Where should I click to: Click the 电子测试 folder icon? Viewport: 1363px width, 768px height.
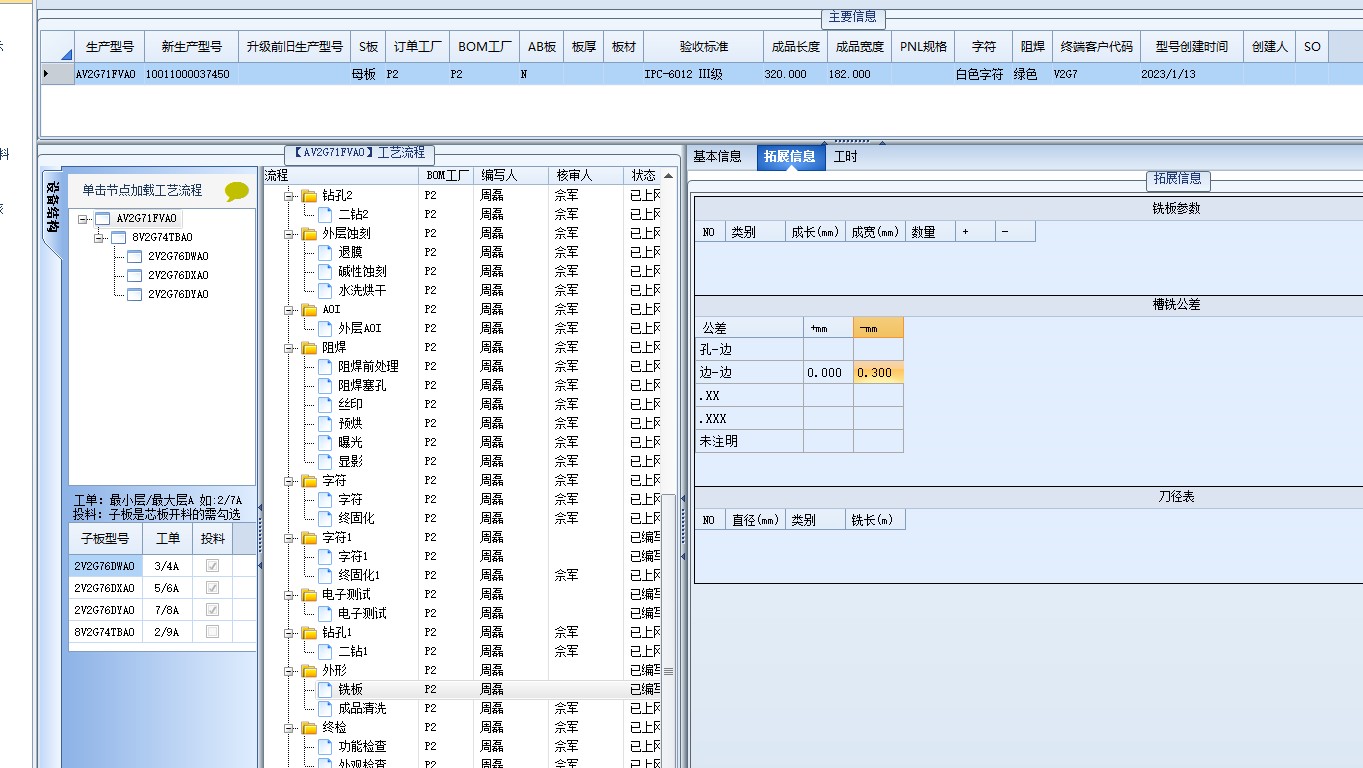(x=309, y=595)
